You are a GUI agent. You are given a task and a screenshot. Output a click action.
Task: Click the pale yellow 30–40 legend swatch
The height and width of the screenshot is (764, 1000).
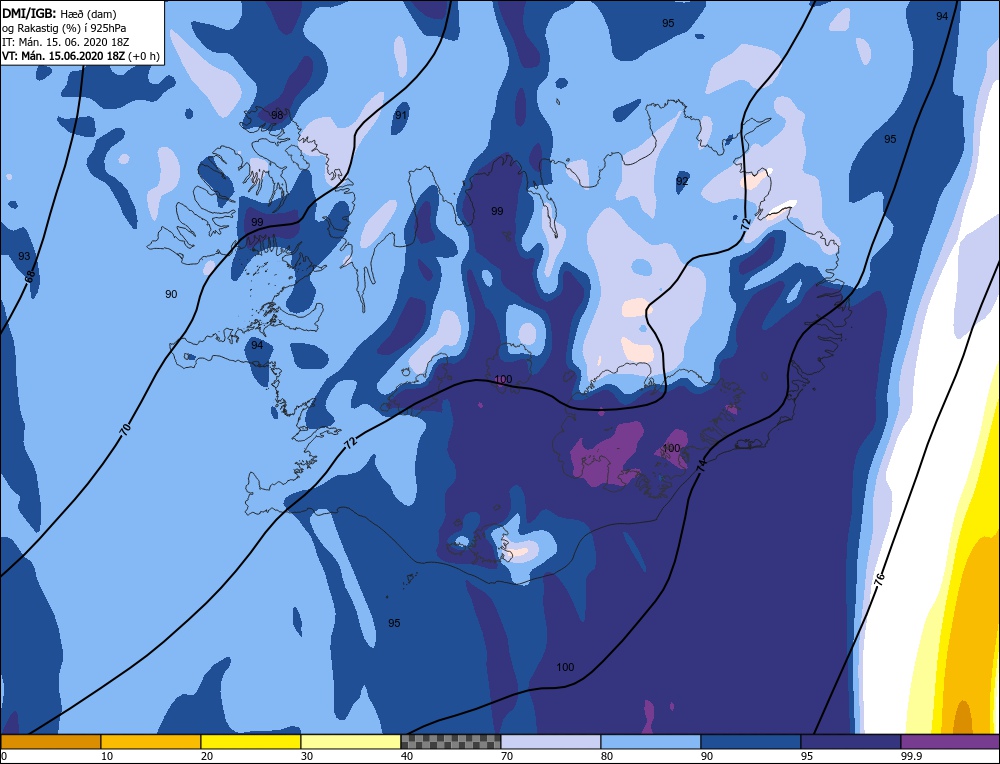[351, 741]
